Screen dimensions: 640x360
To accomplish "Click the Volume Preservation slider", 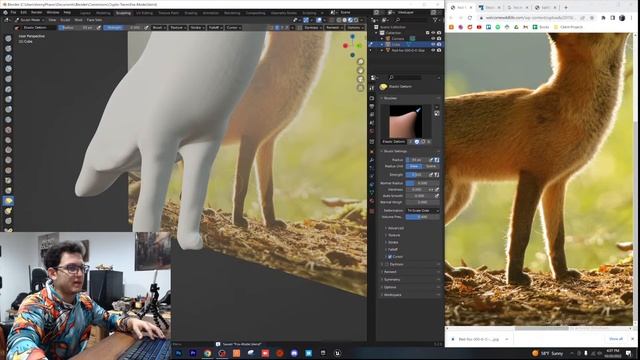I will click(422, 217).
